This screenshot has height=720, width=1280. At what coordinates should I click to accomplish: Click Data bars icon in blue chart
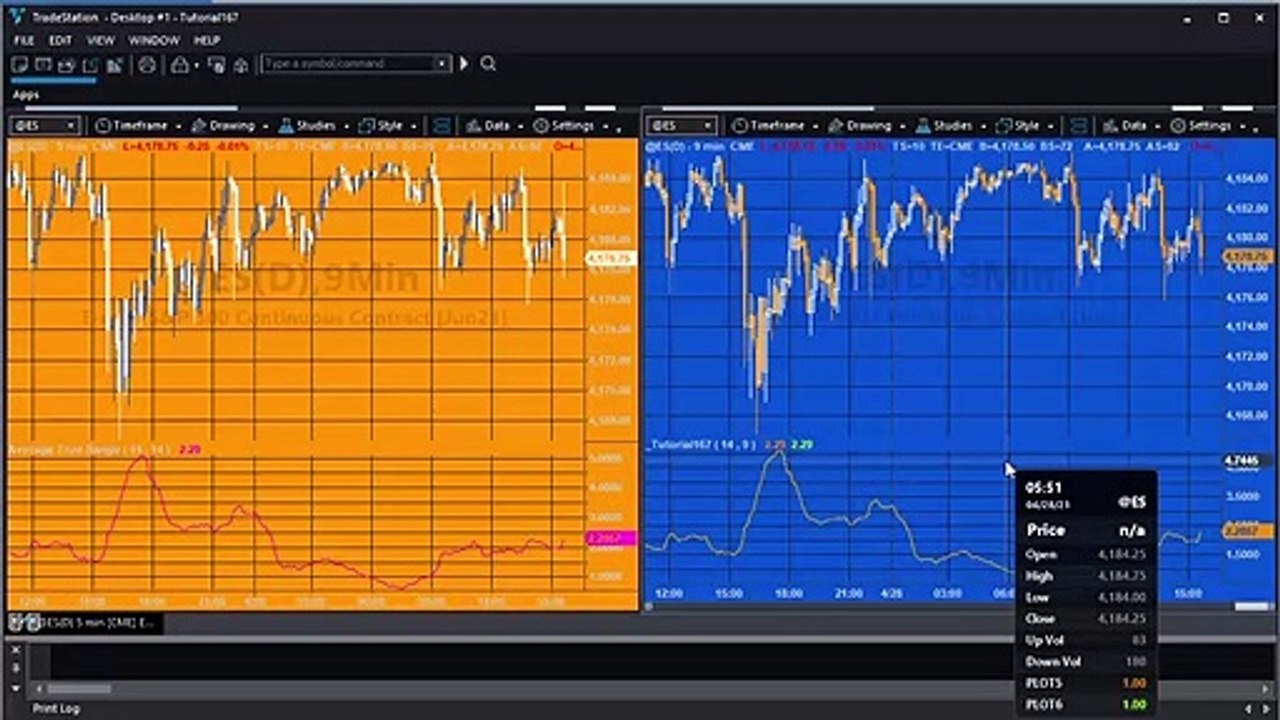(1111, 126)
